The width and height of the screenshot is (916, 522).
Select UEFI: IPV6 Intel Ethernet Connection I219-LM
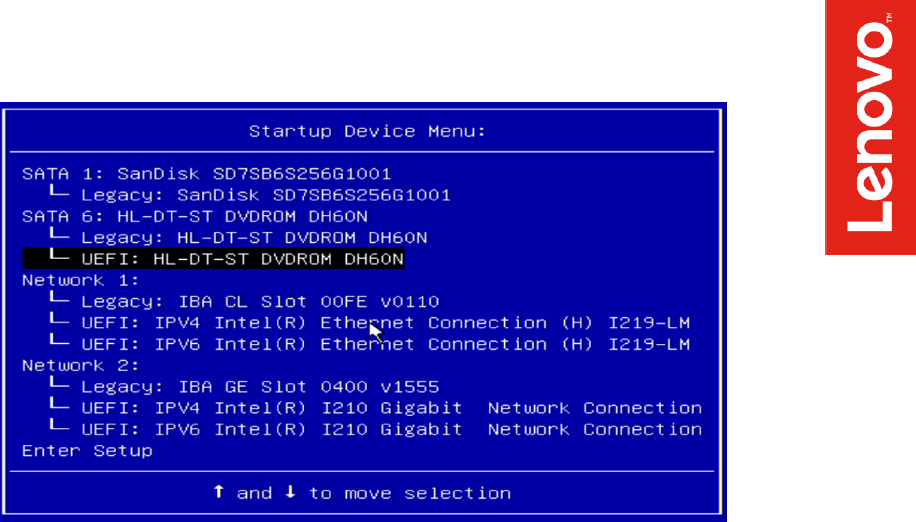[386, 344]
